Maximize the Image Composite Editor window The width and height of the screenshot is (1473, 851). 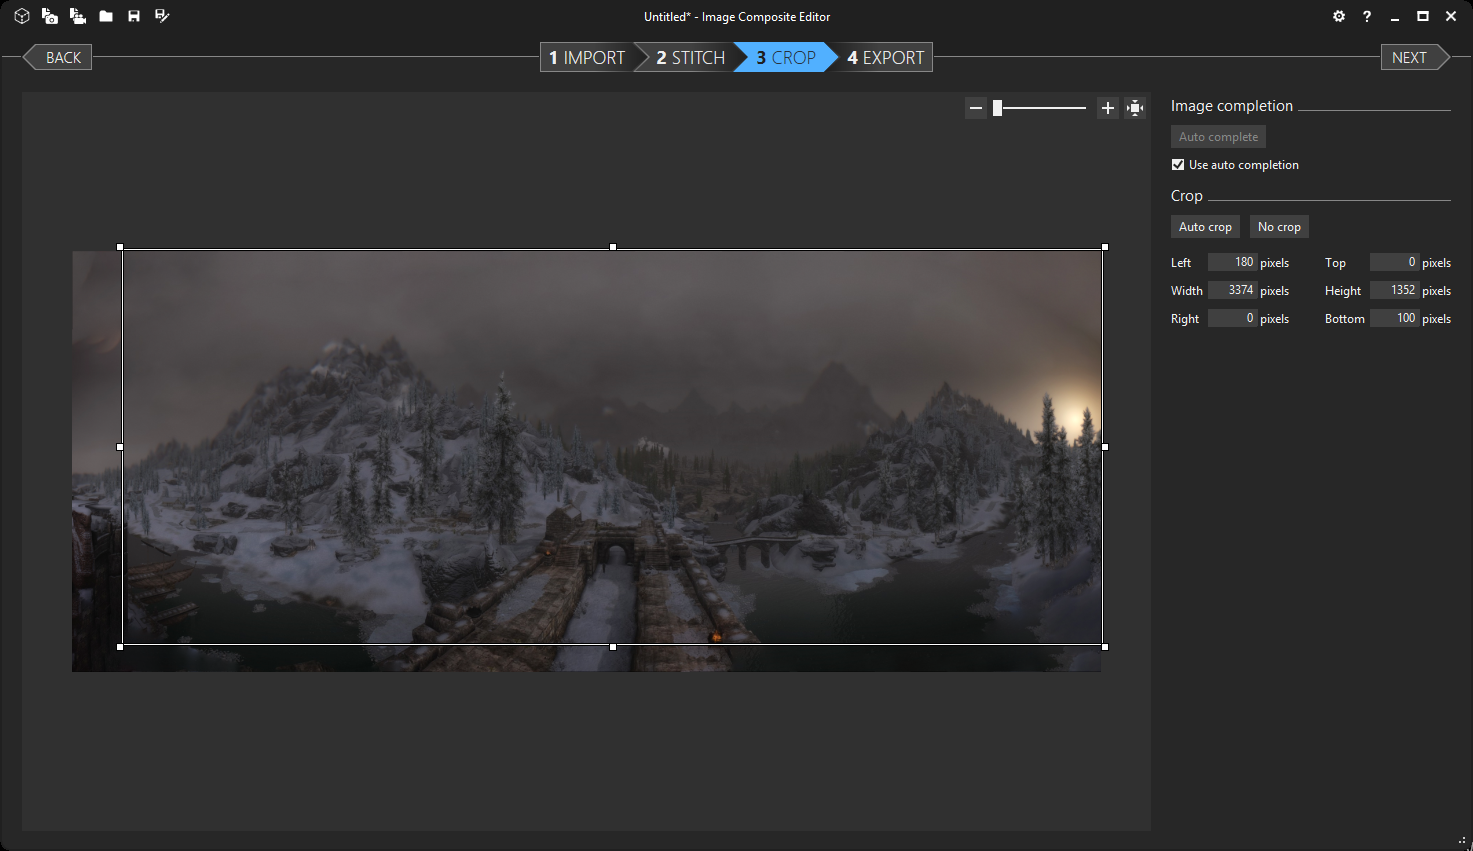pyautogui.click(x=1423, y=16)
